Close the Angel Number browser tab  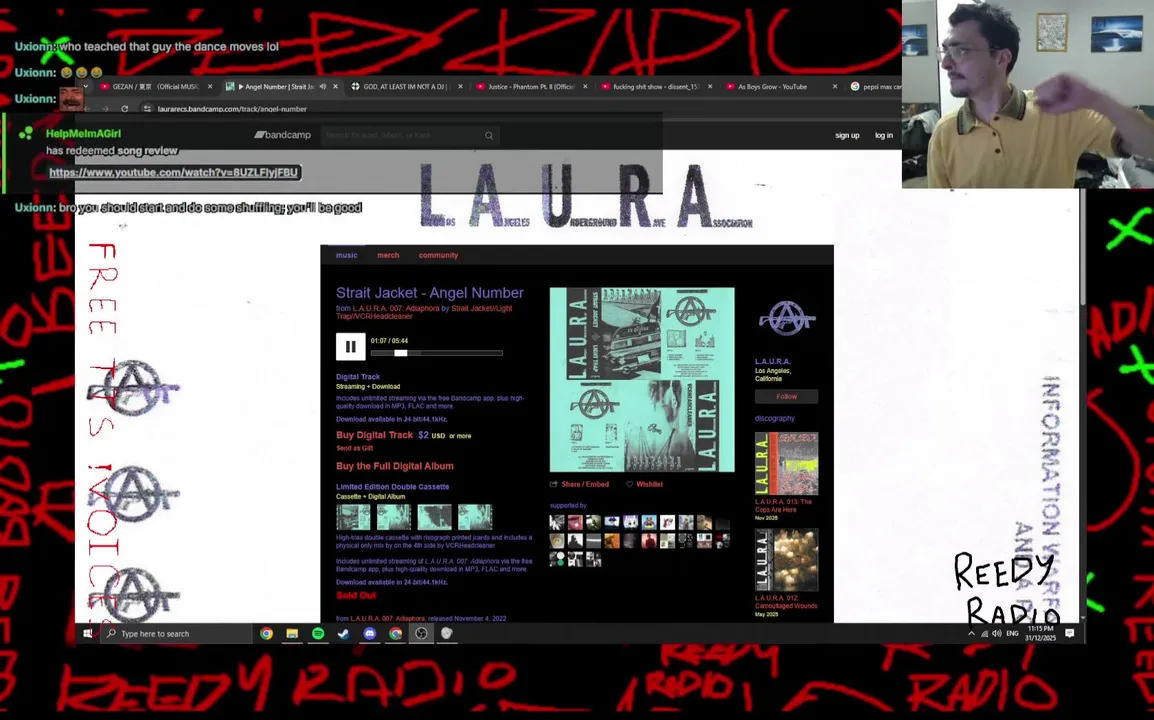[x=336, y=87]
